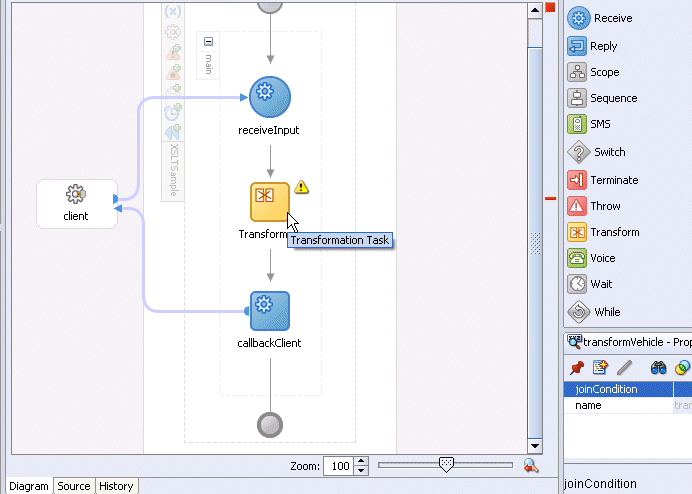692x494 pixels.
Task: Switch to the Source tab
Action: 74,486
